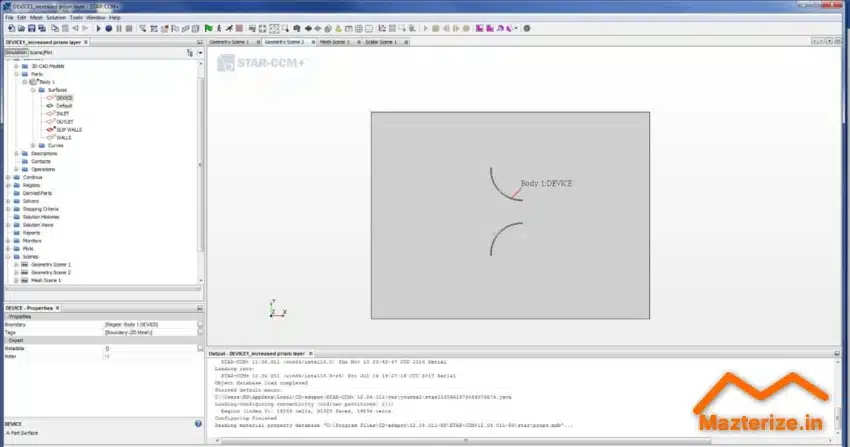The image size is (850, 447).
Task: Click the running man Run icon
Action: [x=219, y=28]
